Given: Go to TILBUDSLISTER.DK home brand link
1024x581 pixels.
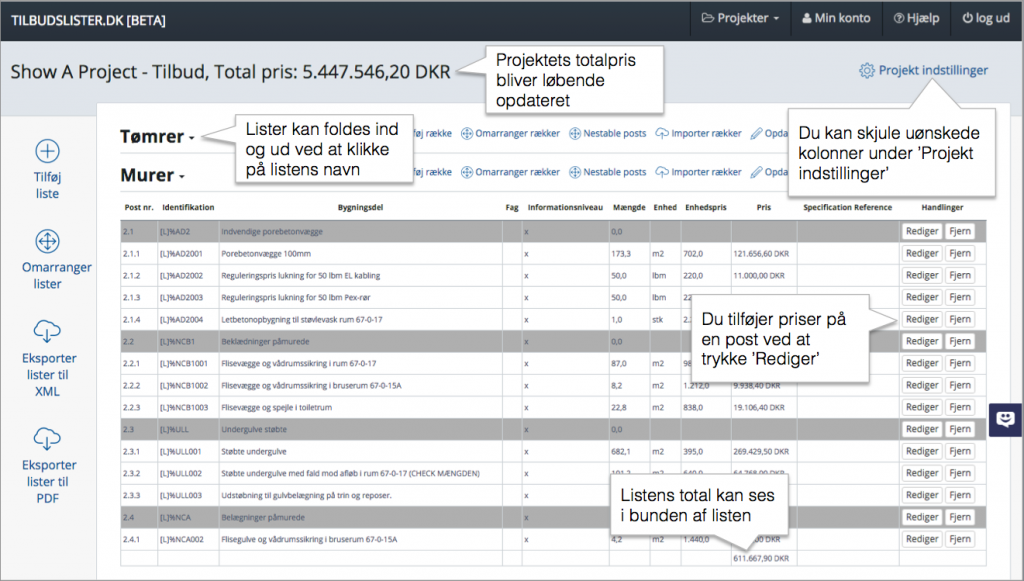Looking at the screenshot, I should pyautogui.click(x=88, y=20).
